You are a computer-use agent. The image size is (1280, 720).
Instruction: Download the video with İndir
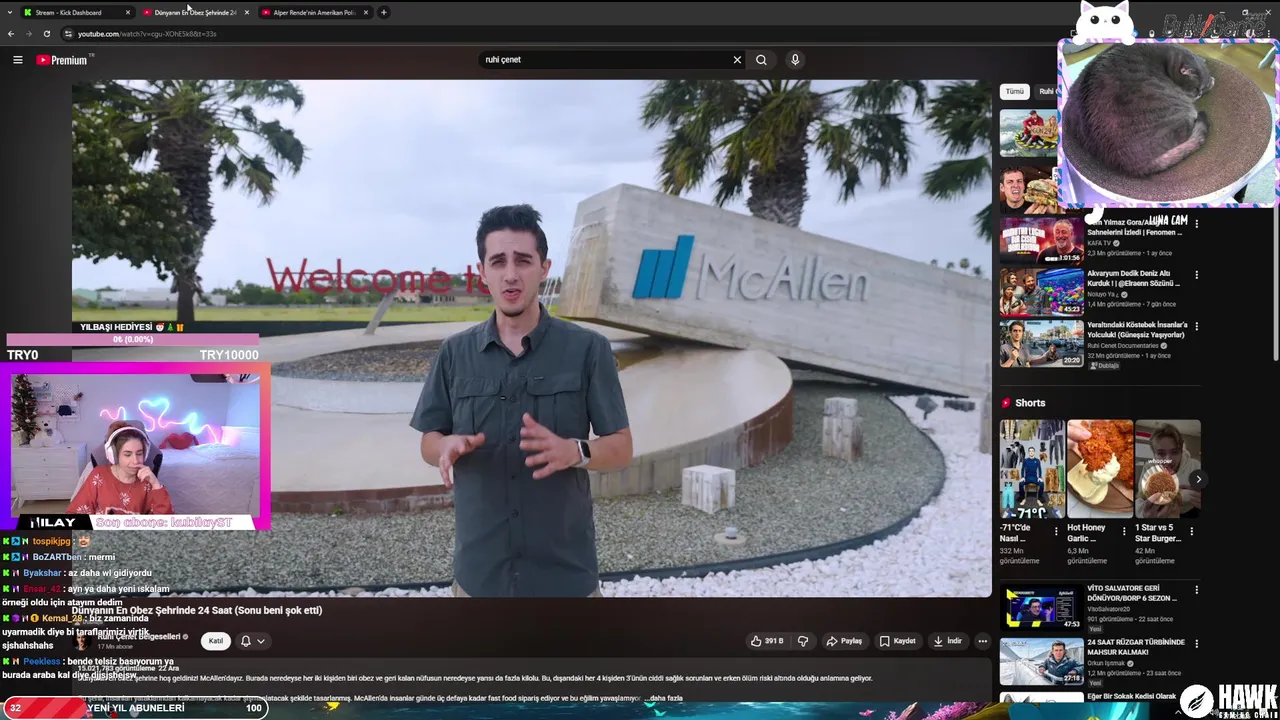pos(947,641)
